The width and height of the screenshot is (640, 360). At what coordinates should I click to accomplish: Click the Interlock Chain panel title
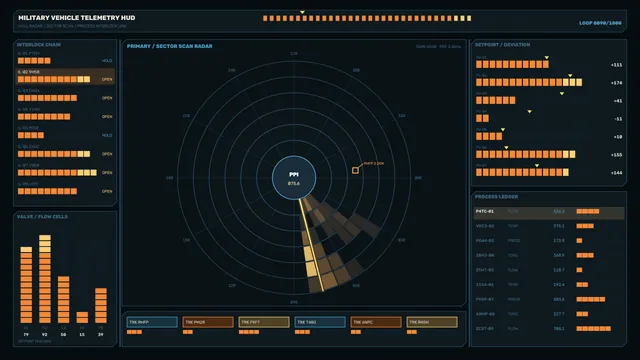pos(39,44)
